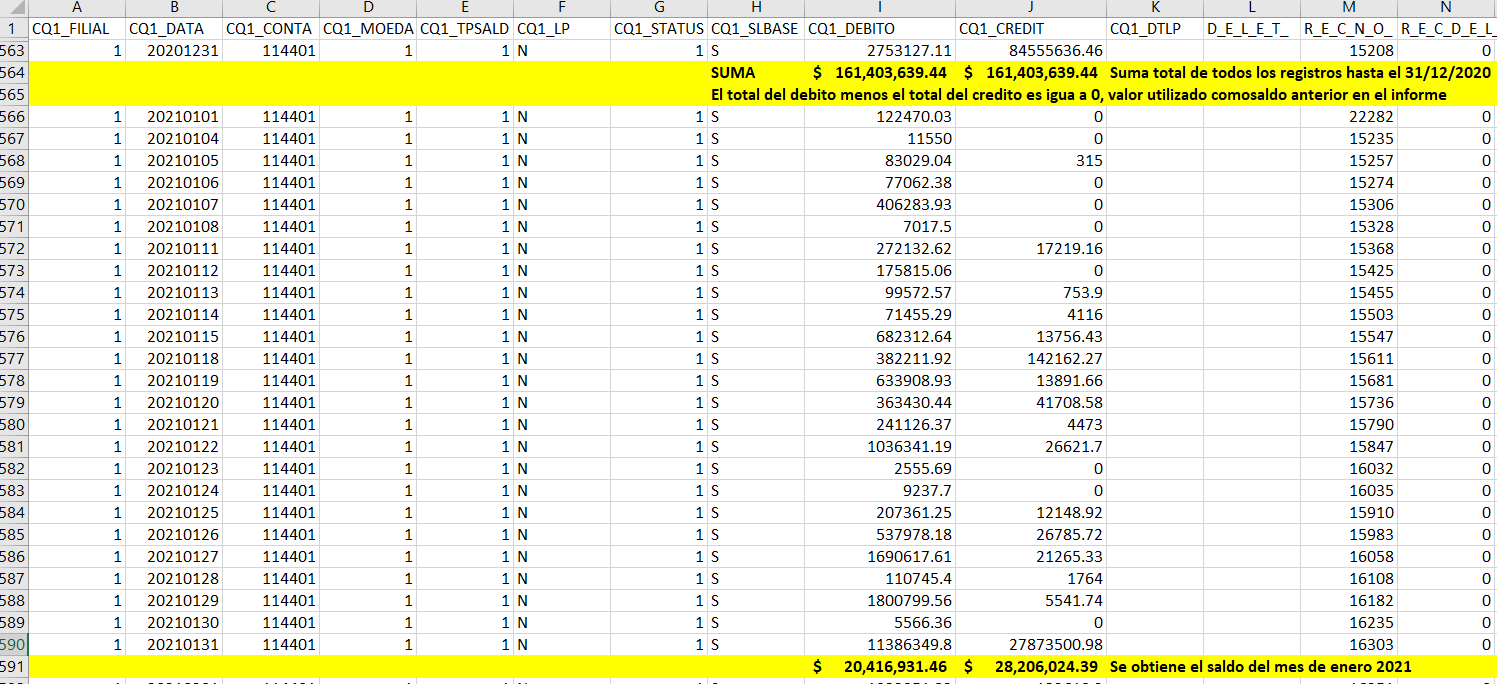Click the CQ1_CONTA header cell
This screenshot has width=1497, height=684.
click(x=271, y=29)
